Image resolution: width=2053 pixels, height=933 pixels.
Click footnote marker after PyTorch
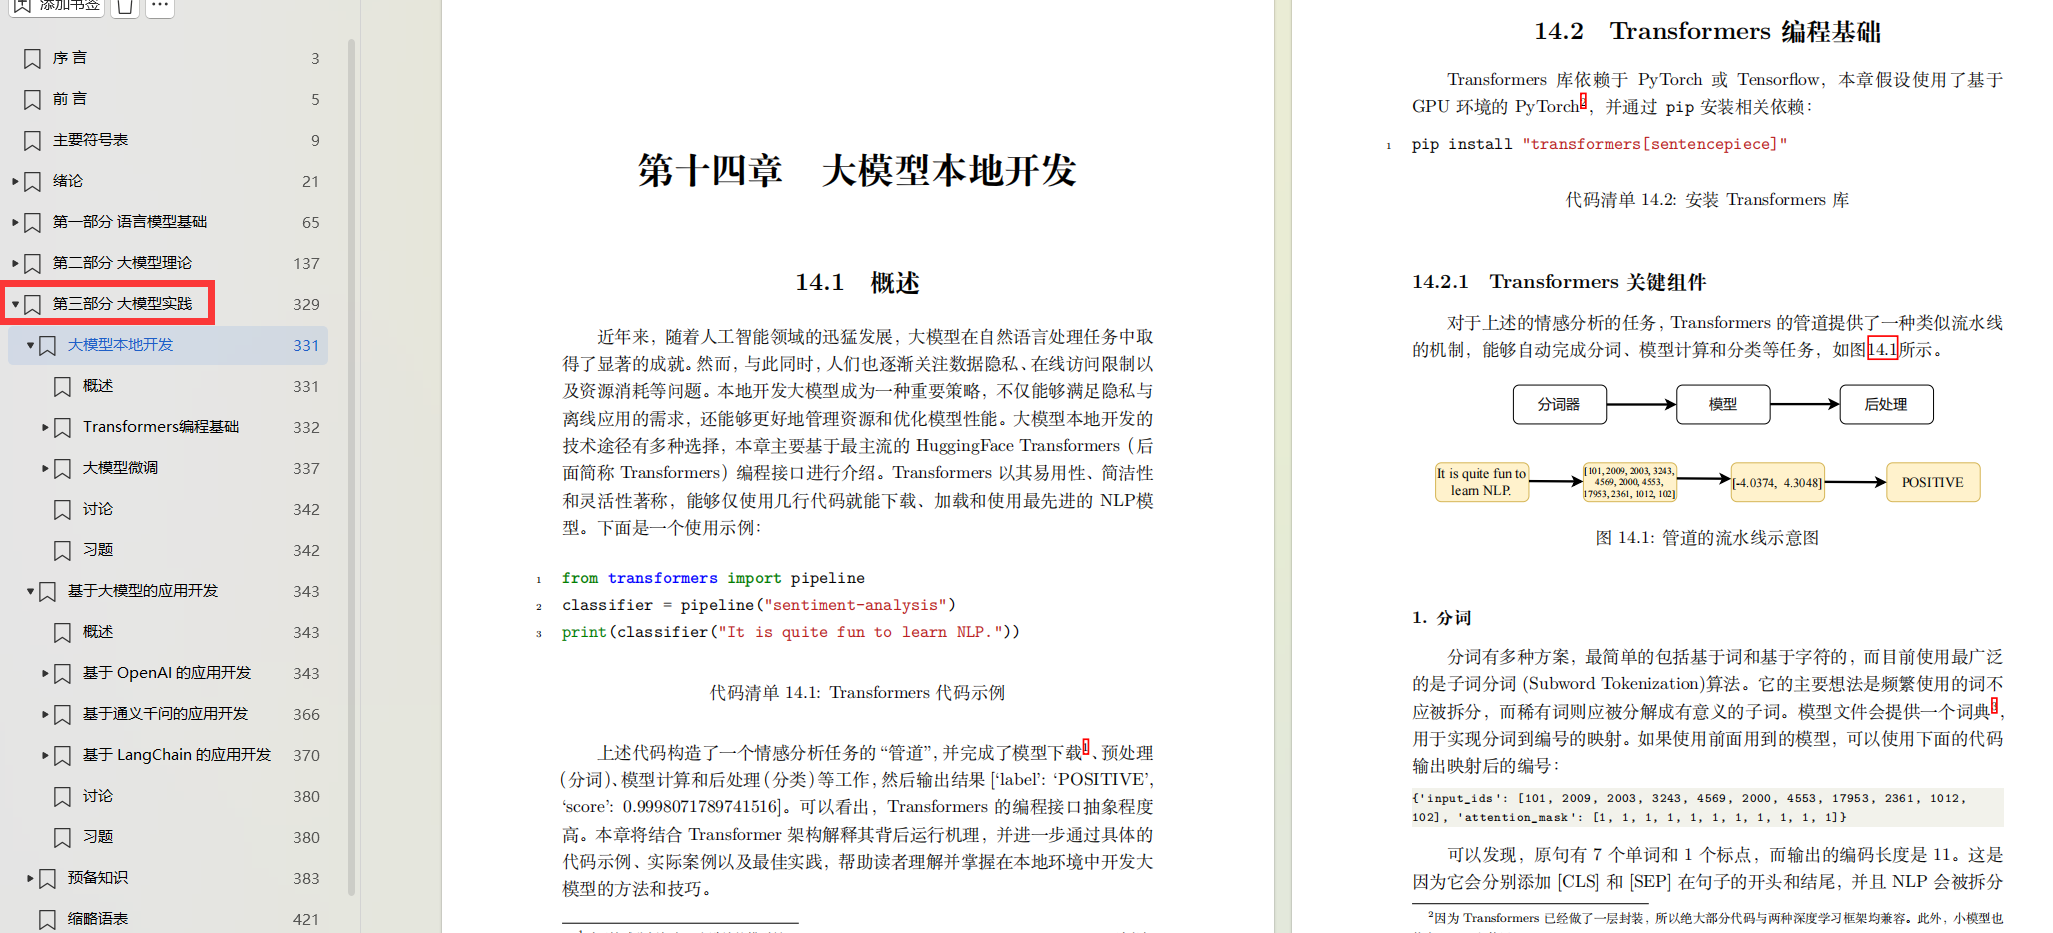click(1583, 99)
